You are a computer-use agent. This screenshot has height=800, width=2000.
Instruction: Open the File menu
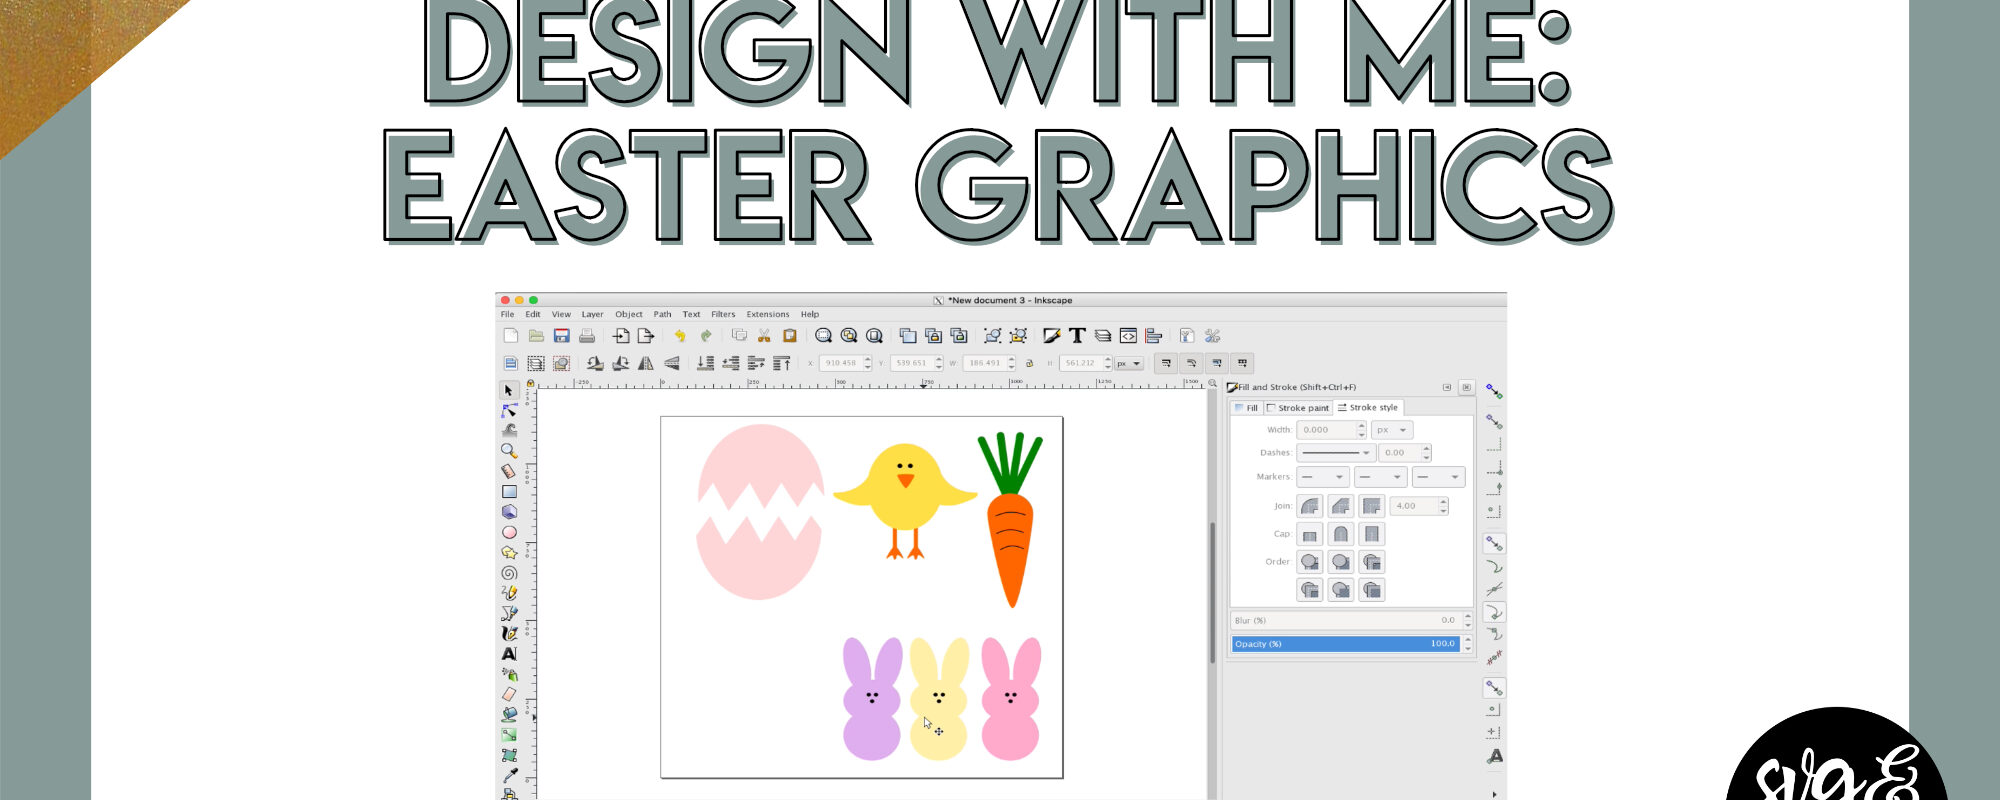(x=507, y=314)
